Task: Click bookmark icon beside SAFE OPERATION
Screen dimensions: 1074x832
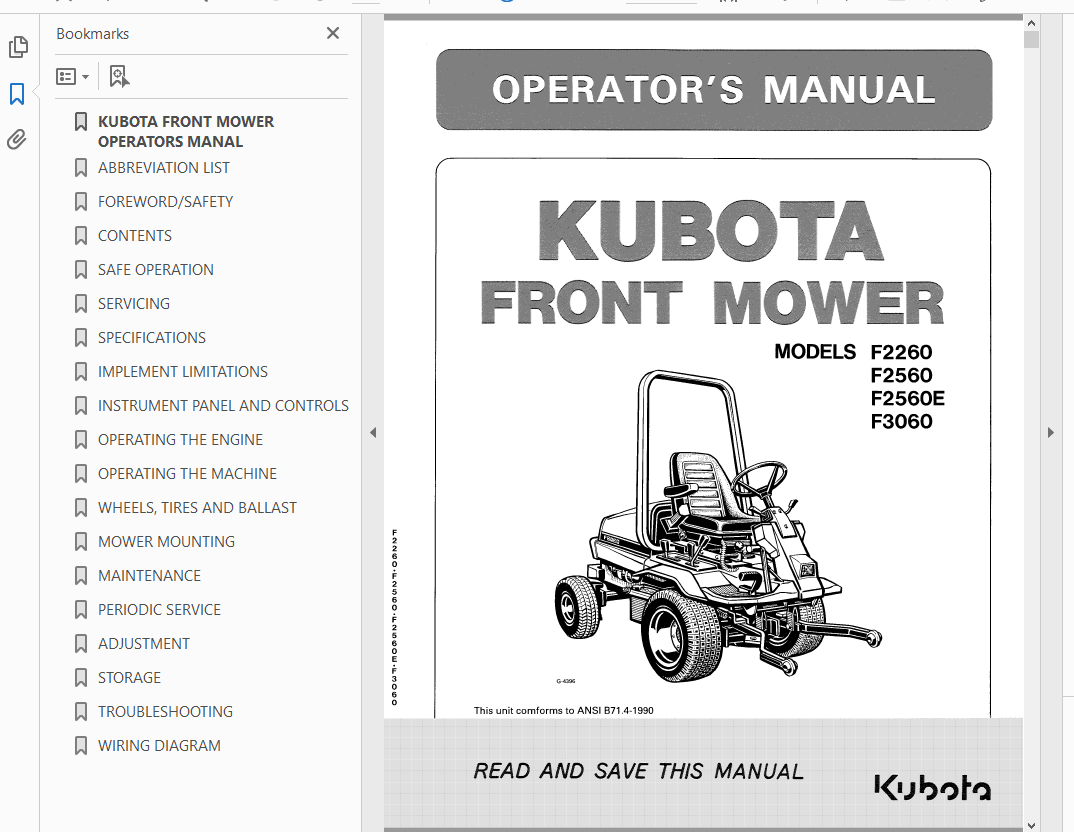Action: [x=81, y=270]
